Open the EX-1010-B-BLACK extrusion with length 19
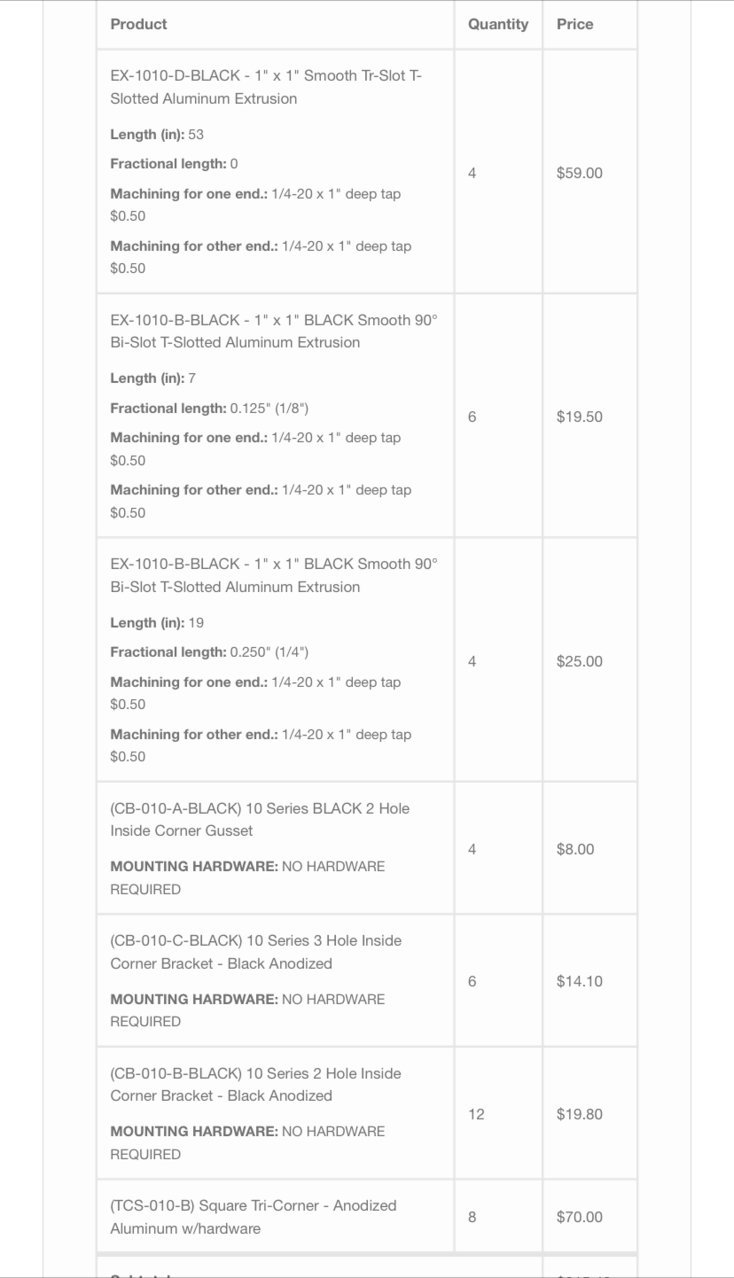 coord(274,575)
